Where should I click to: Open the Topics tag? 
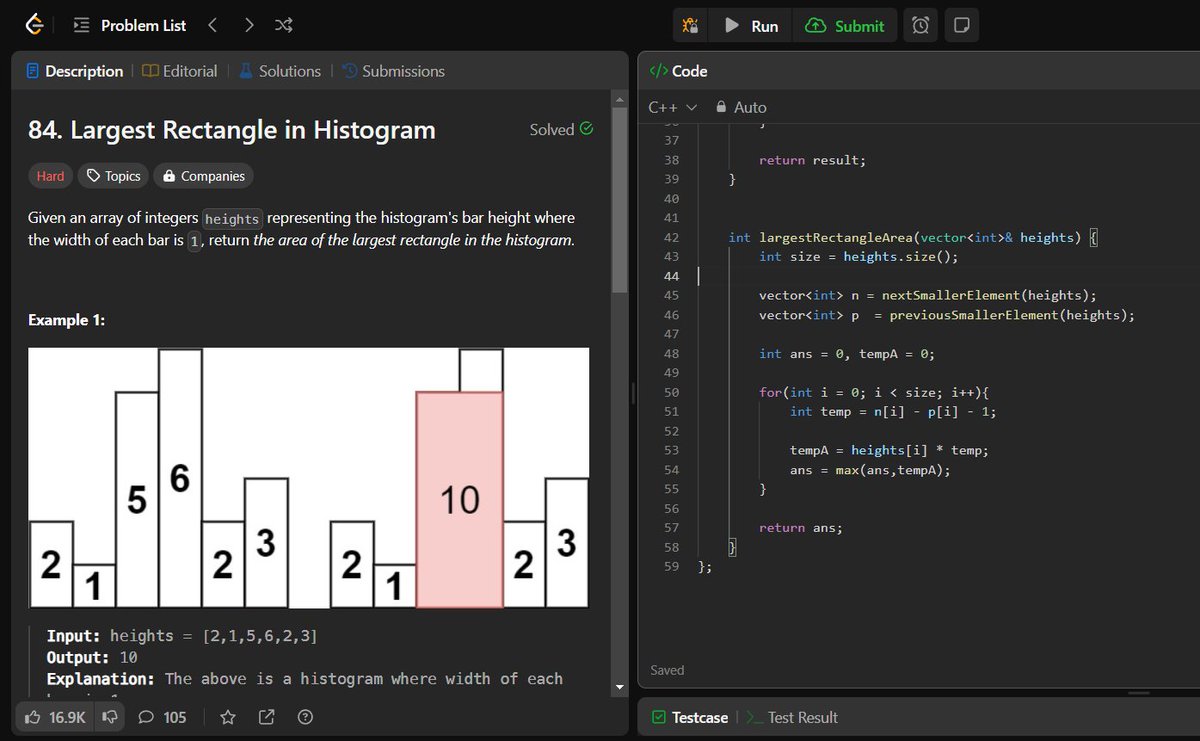(x=113, y=176)
